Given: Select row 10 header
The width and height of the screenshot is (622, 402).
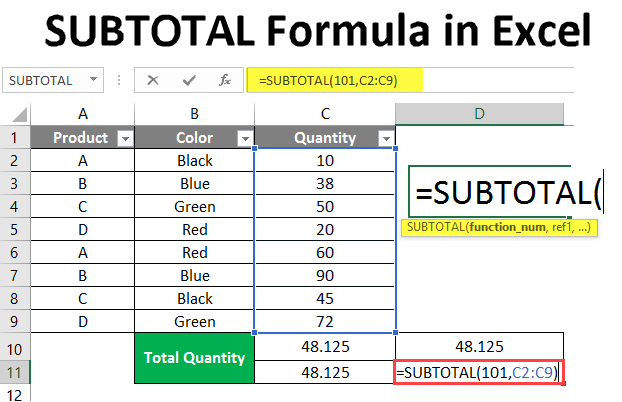Looking at the screenshot, I should tap(15, 347).
